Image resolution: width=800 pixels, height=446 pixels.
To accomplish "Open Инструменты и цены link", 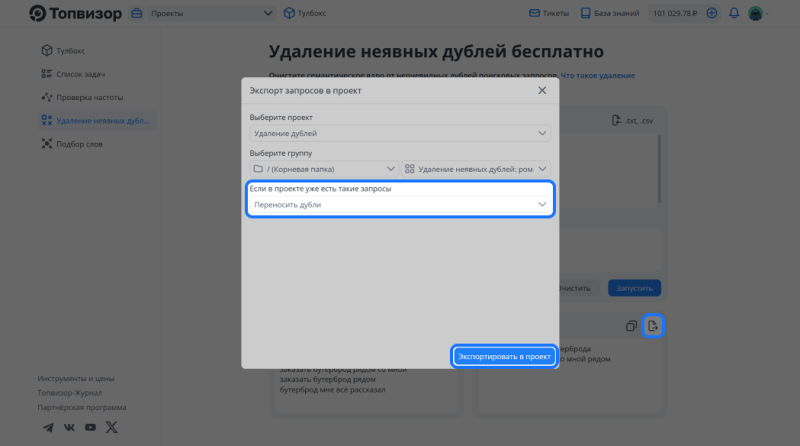I will point(76,379).
